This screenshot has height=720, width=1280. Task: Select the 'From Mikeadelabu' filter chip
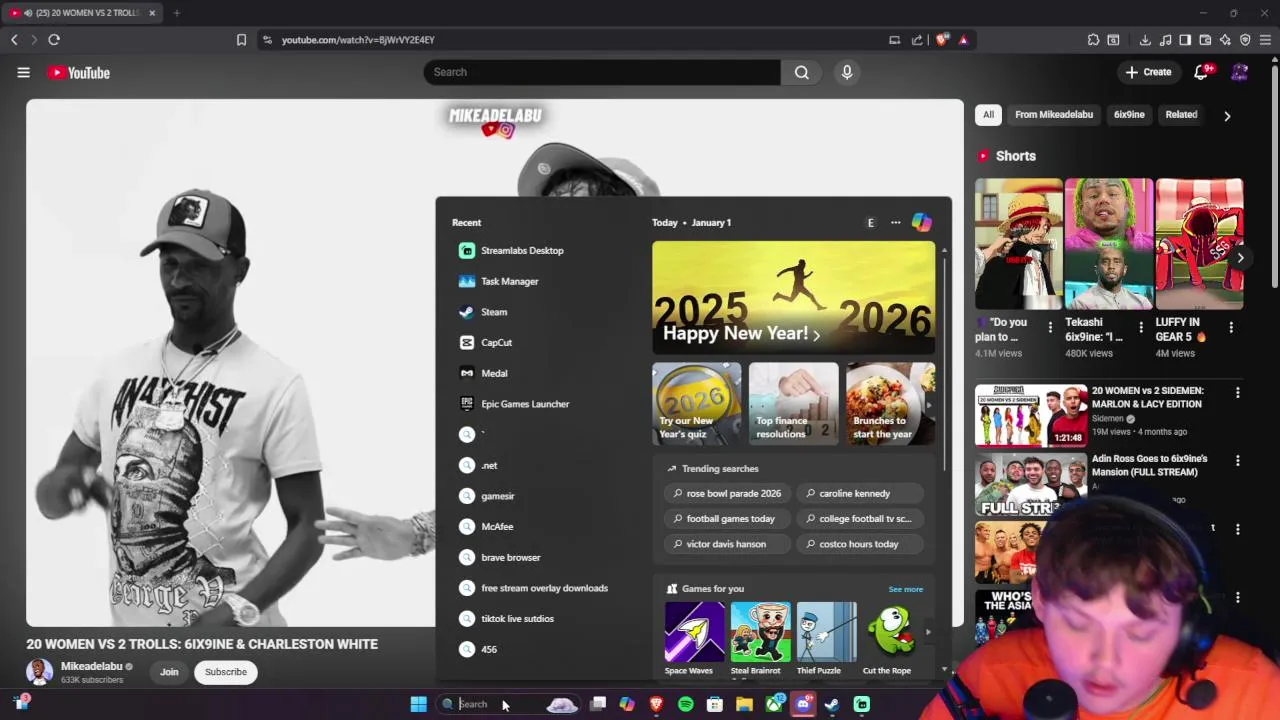(1054, 114)
